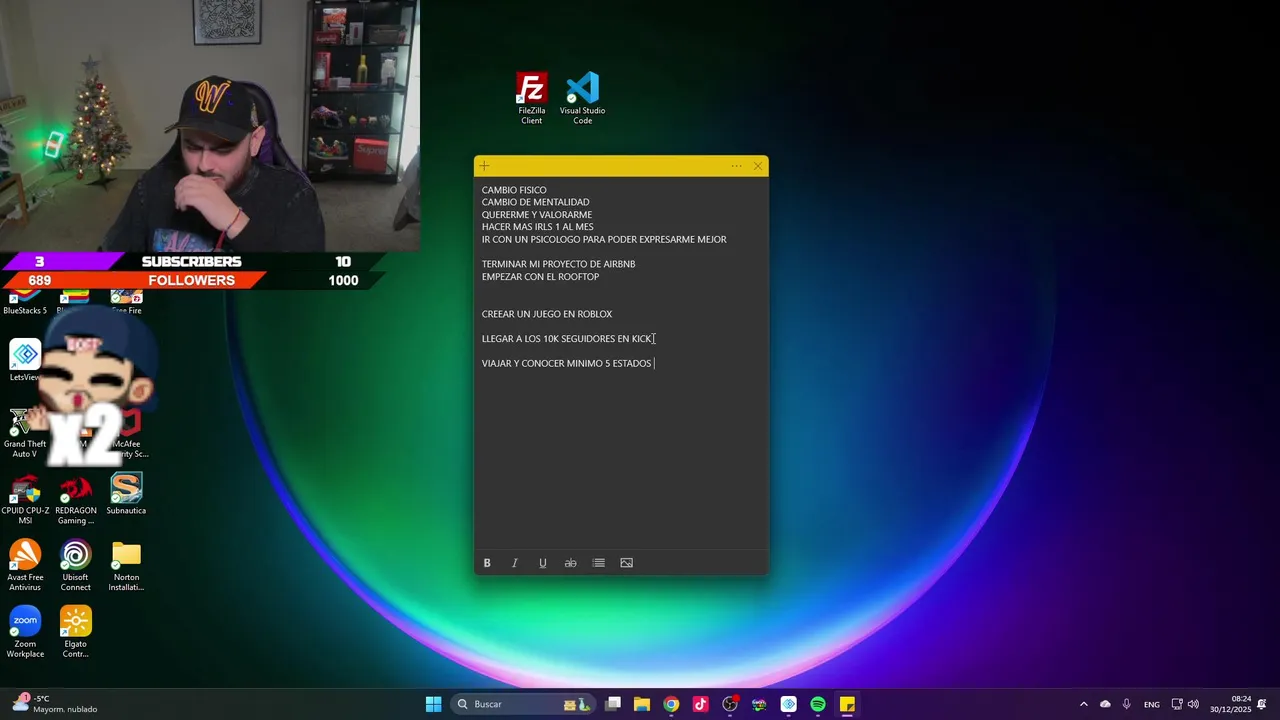Toggle underline formatting in sticky note

tap(543, 563)
